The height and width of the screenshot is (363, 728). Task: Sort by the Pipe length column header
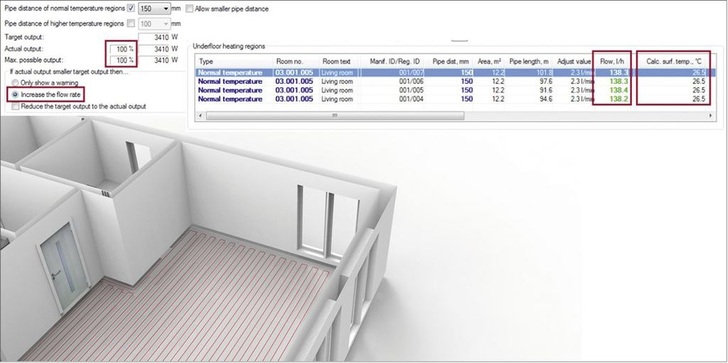click(529, 61)
